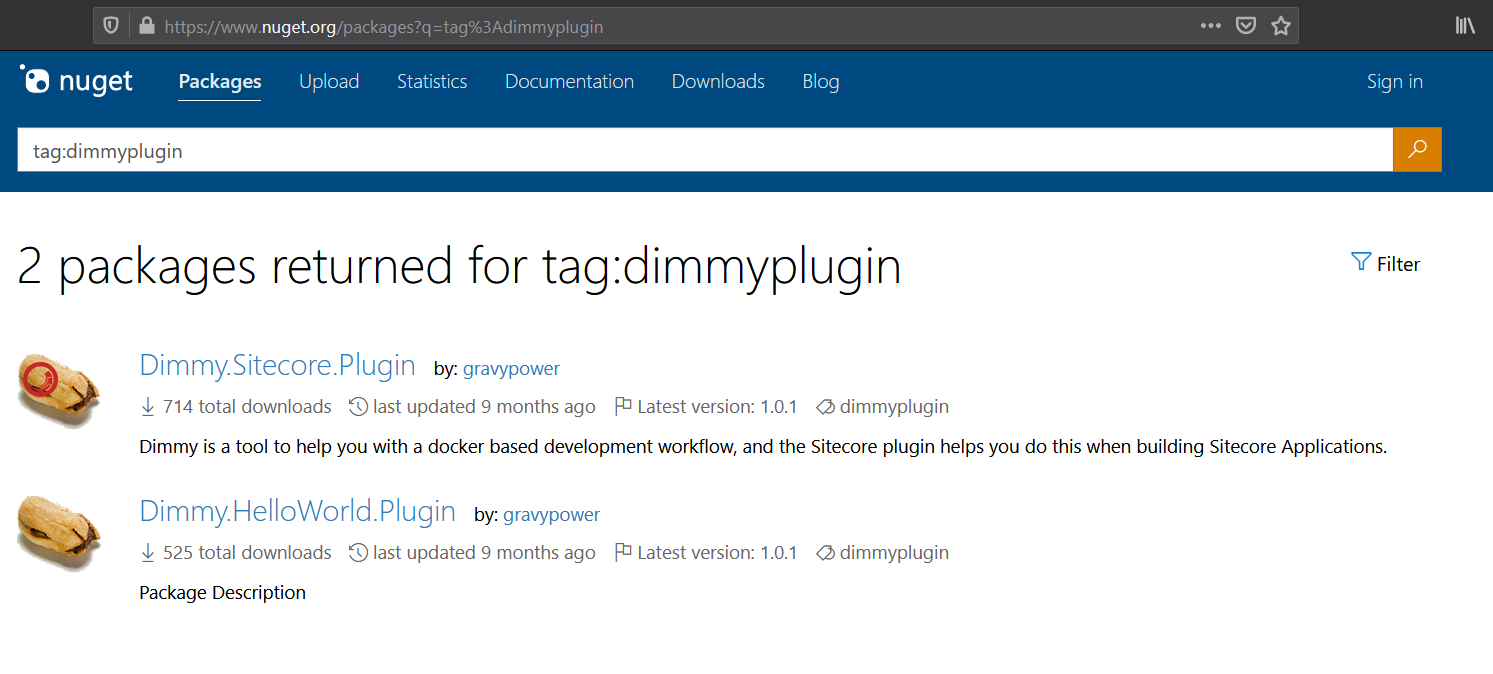The height and width of the screenshot is (674, 1493).
Task: Click dimmyplugin tag on Dimmy.HelloWorld.Plugin
Action: pyautogui.click(x=894, y=553)
